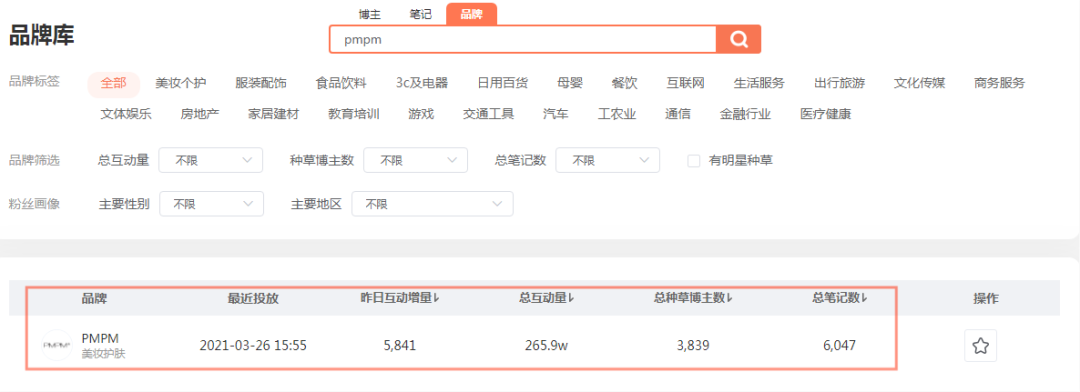Filter by 餐饮 tag

pos(625,83)
